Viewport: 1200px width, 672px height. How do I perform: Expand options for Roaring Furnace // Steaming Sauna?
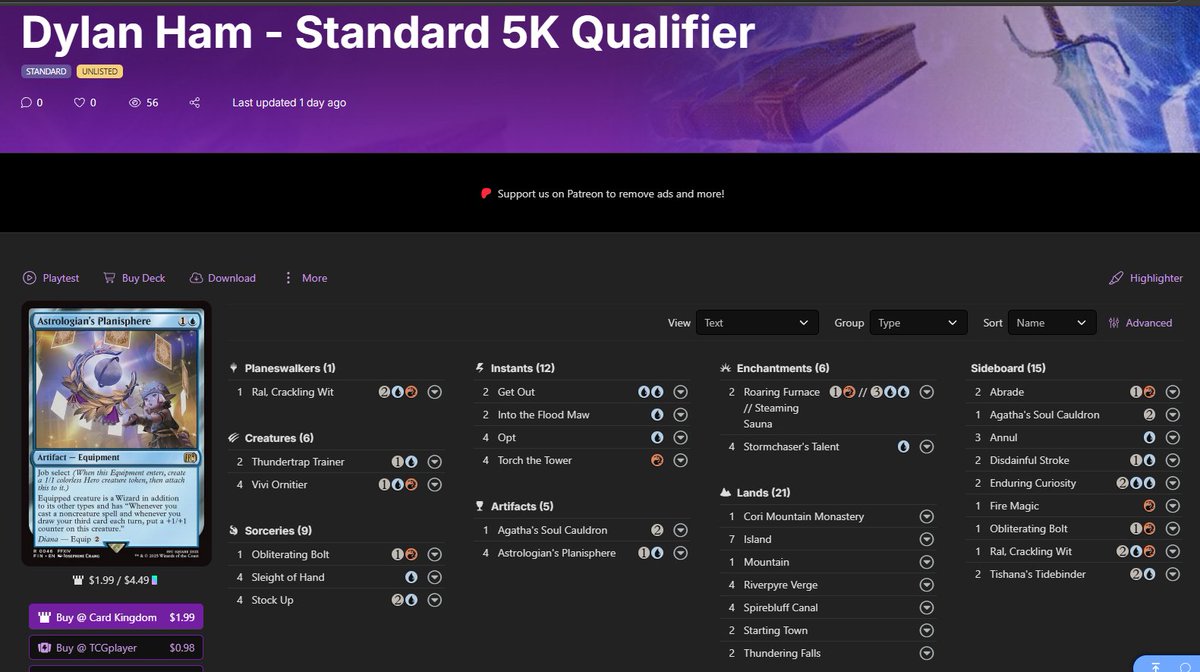coord(927,392)
